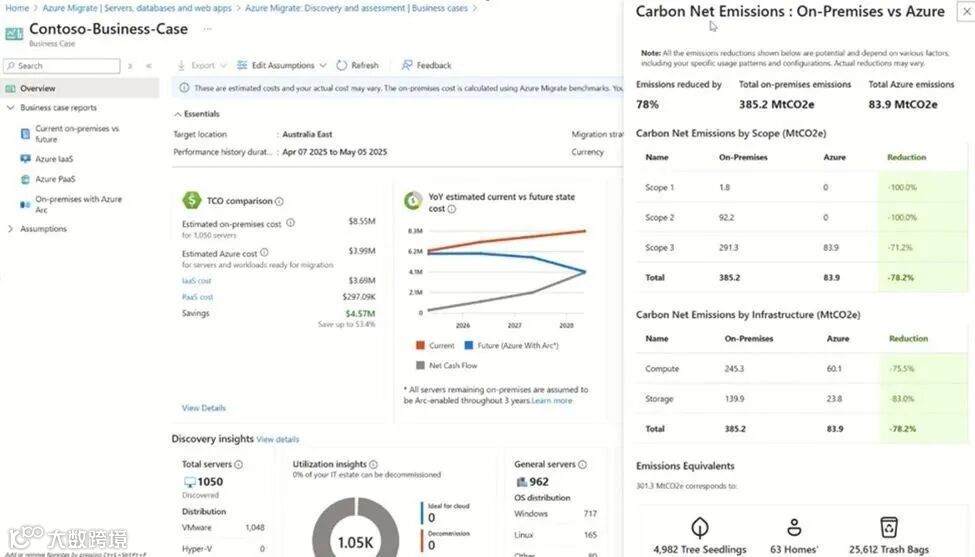The image size is (975, 557).
Task: Collapse the Essentials section
Action: point(178,114)
